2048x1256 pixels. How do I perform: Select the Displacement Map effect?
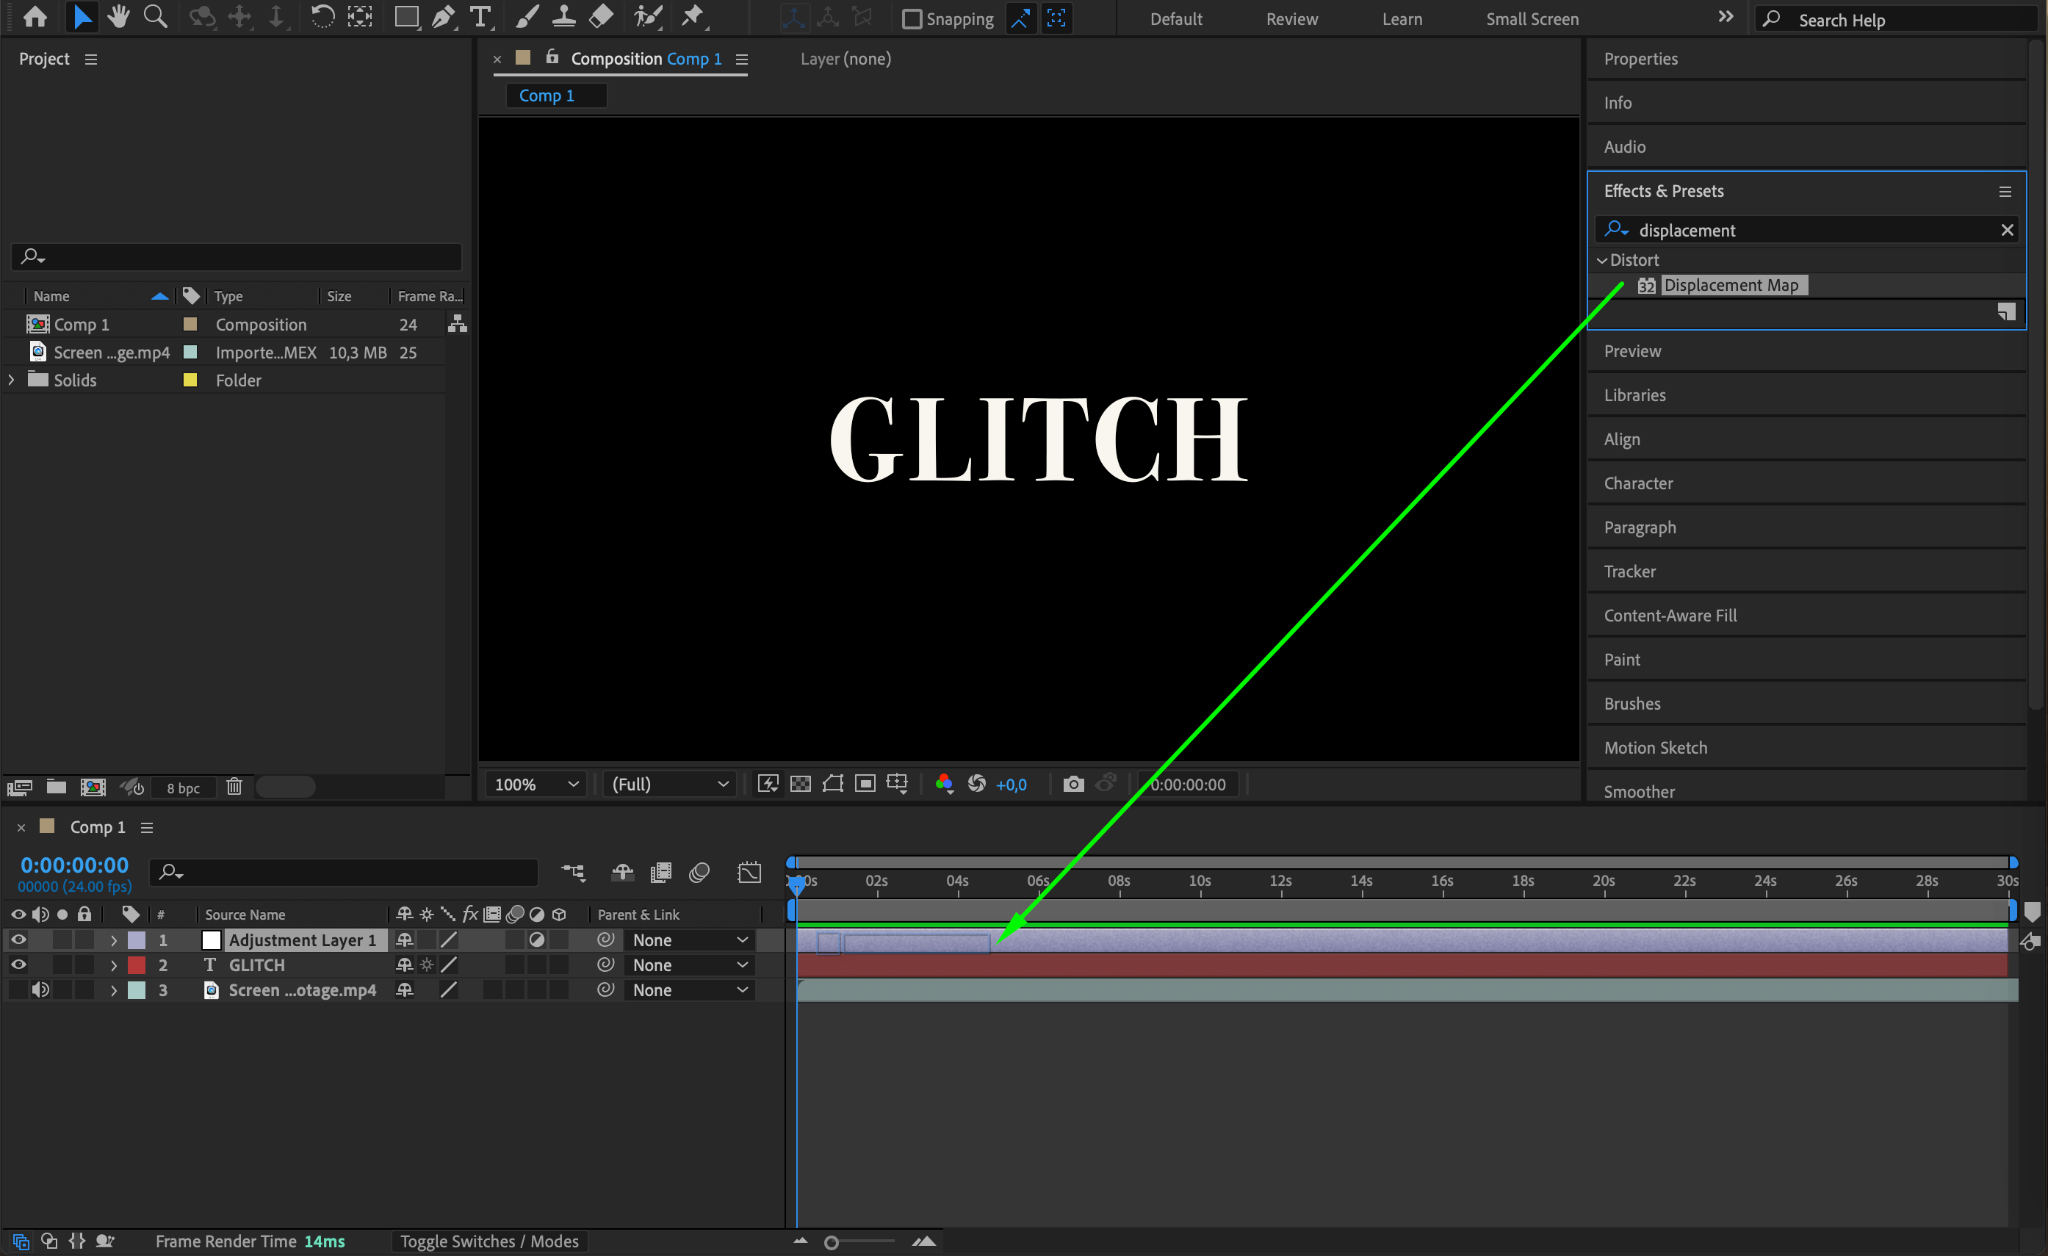click(1730, 285)
